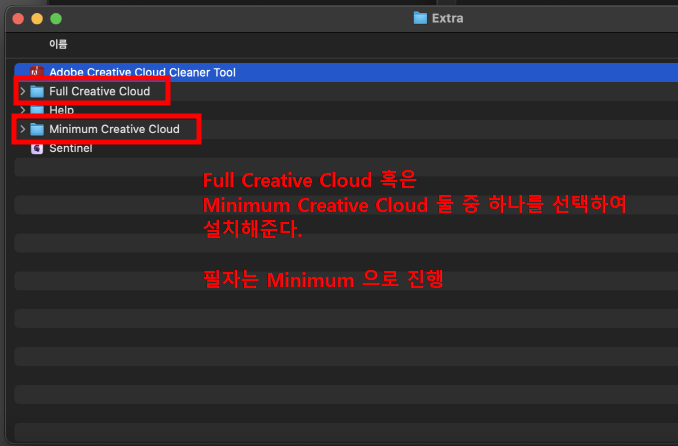Select the Sentinel row text
Viewport: 678px width, 446px height.
click(x=70, y=148)
